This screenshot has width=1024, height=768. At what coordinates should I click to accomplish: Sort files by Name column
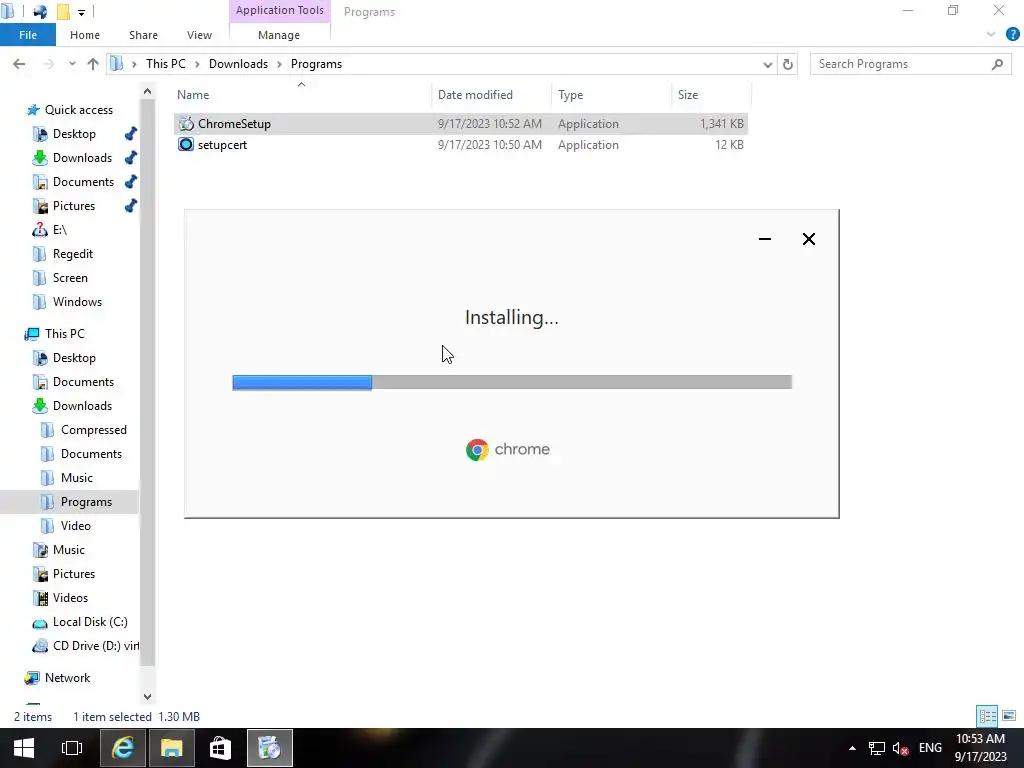click(x=193, y=95)
